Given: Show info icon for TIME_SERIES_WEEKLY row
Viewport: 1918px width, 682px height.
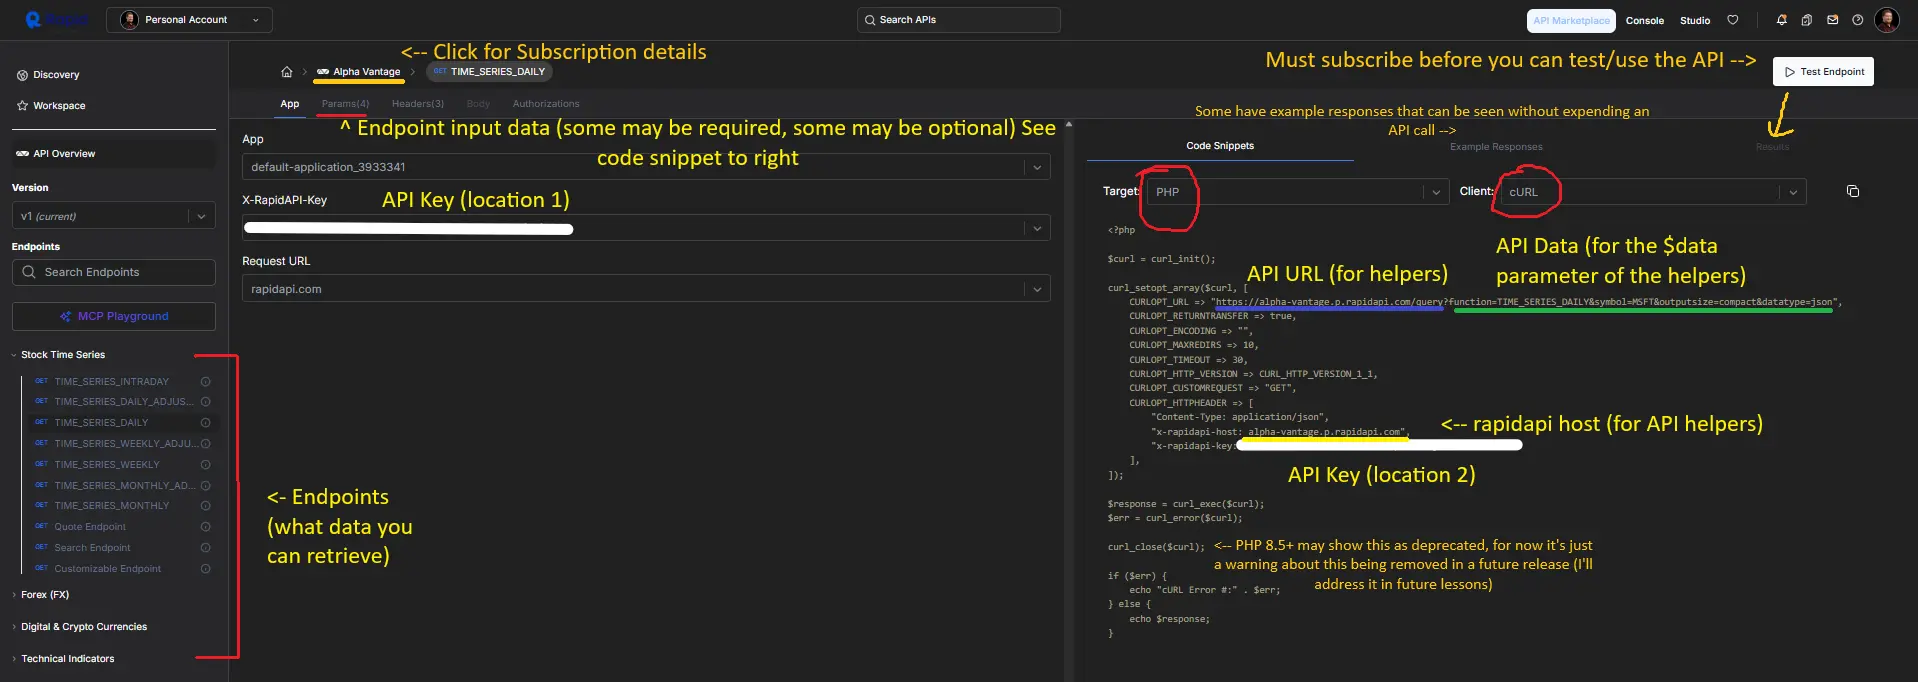Looking at the screenshot, I should (205, 465).
